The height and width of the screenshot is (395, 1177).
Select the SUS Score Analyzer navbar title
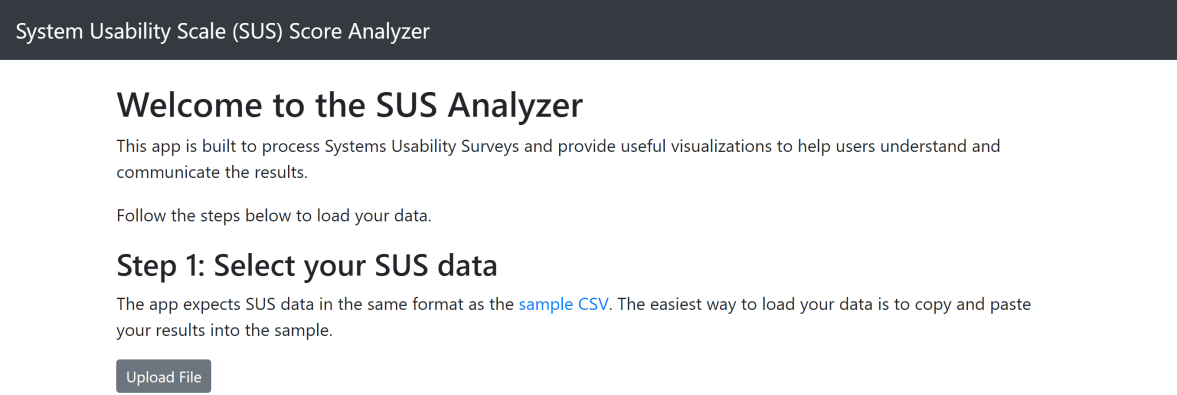[223, 32]
